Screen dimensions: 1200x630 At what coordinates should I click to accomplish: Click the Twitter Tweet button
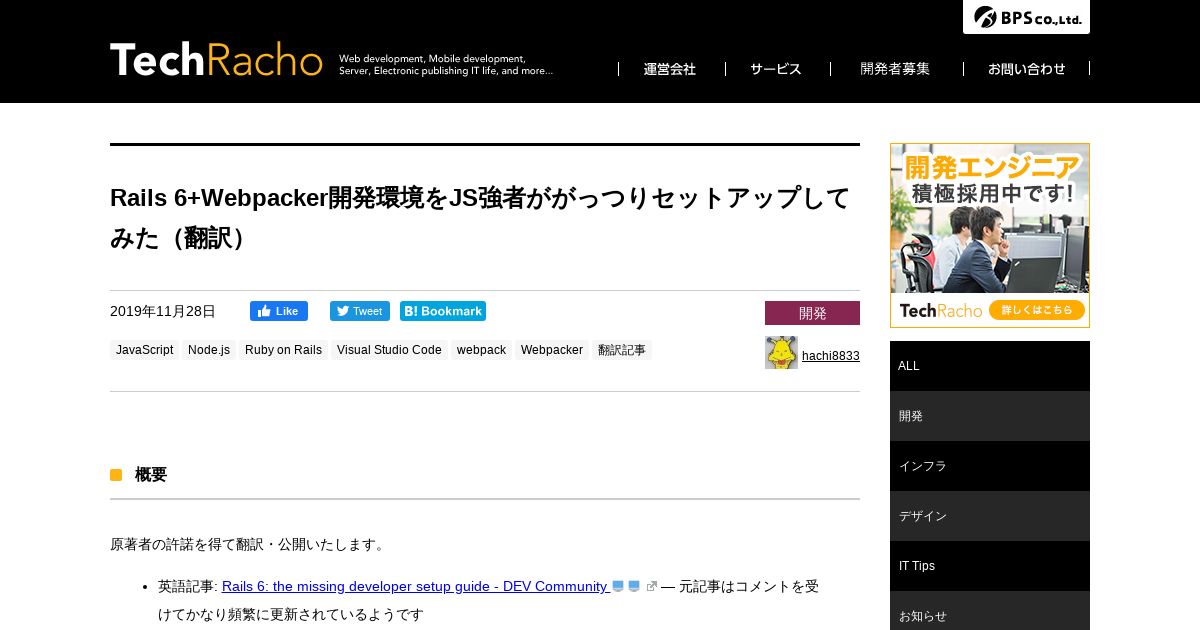[360, 311]
